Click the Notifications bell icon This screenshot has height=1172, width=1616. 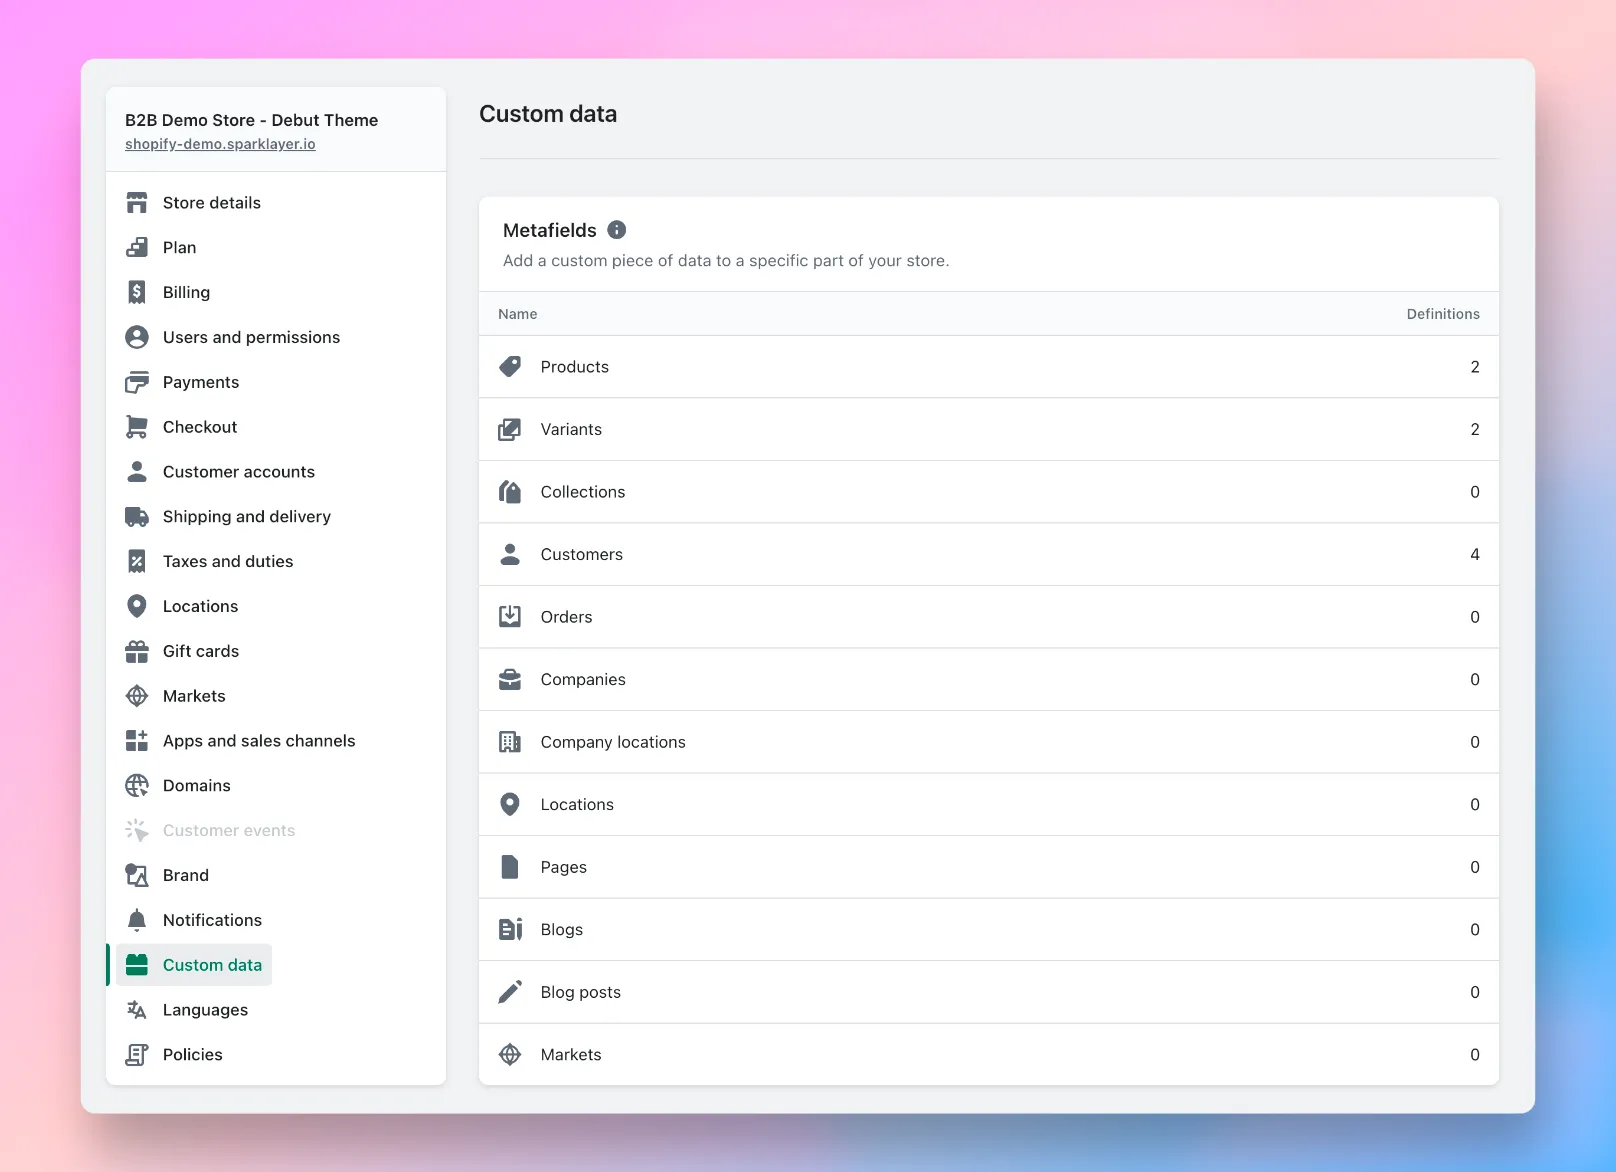137,920
